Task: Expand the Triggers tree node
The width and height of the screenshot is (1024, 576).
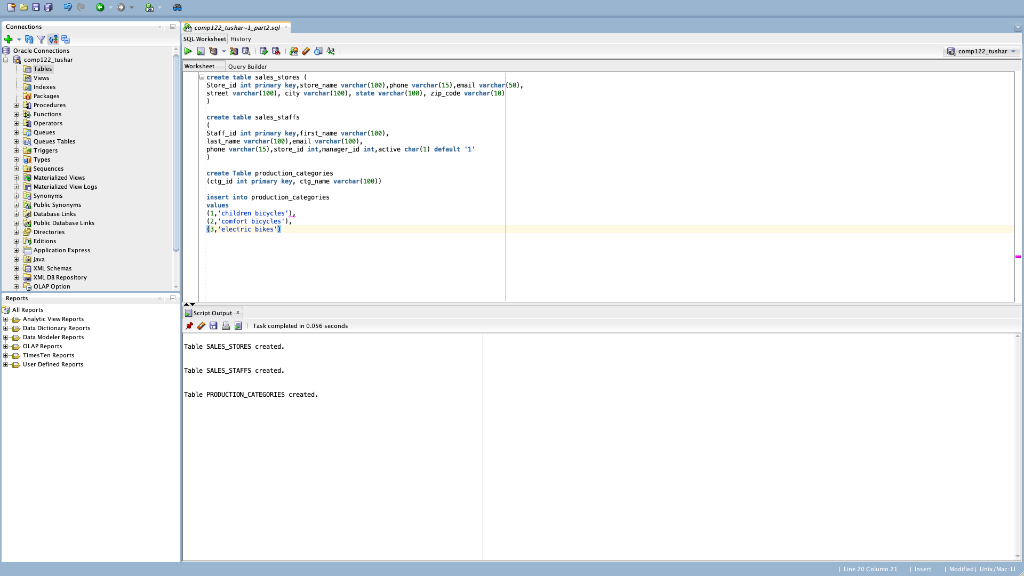Action: (17, 150)
